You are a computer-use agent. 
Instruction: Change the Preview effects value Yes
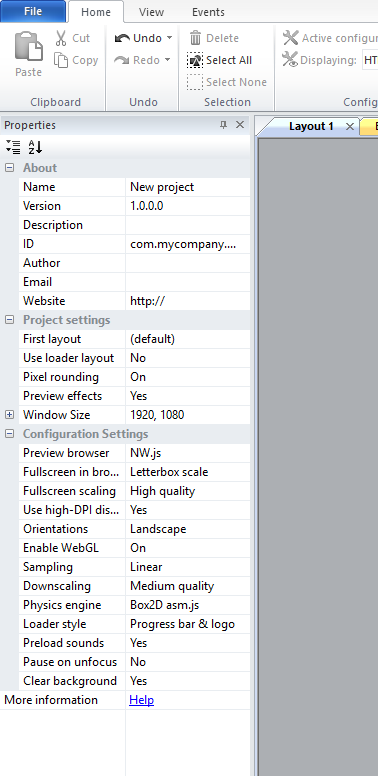[188, 396]
